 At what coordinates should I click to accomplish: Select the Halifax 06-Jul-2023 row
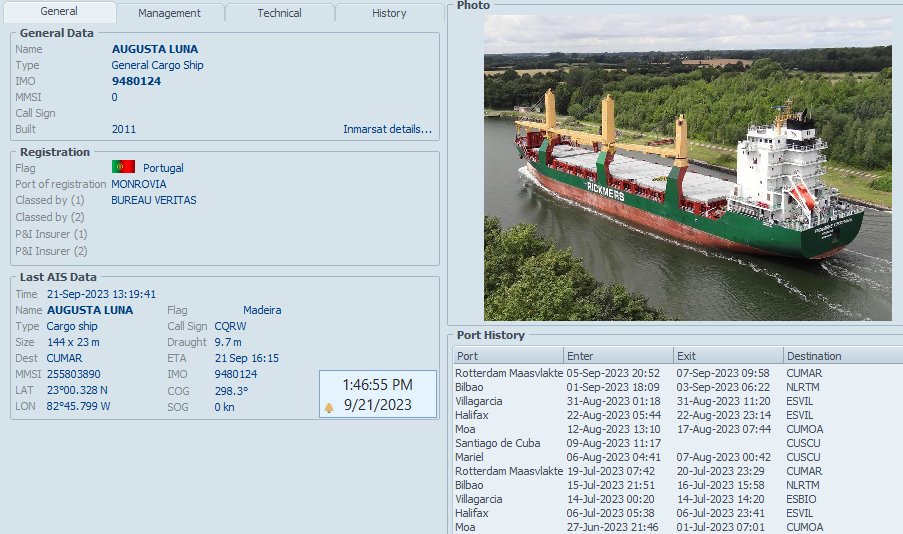pyautogui.click(x=678, y=513)
